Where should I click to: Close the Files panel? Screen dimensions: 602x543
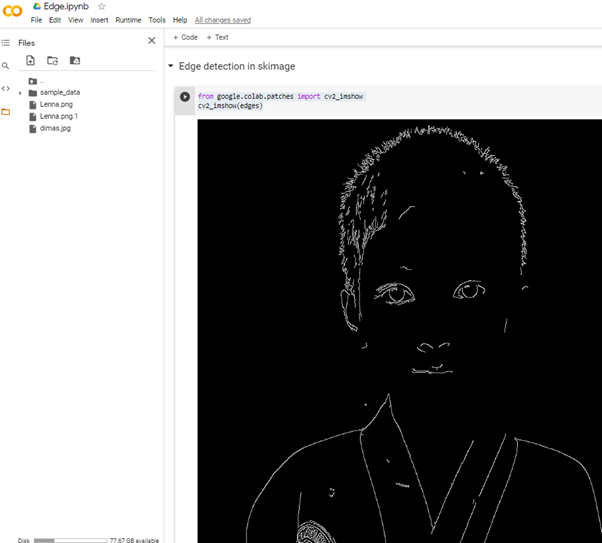tap(152, 41)
